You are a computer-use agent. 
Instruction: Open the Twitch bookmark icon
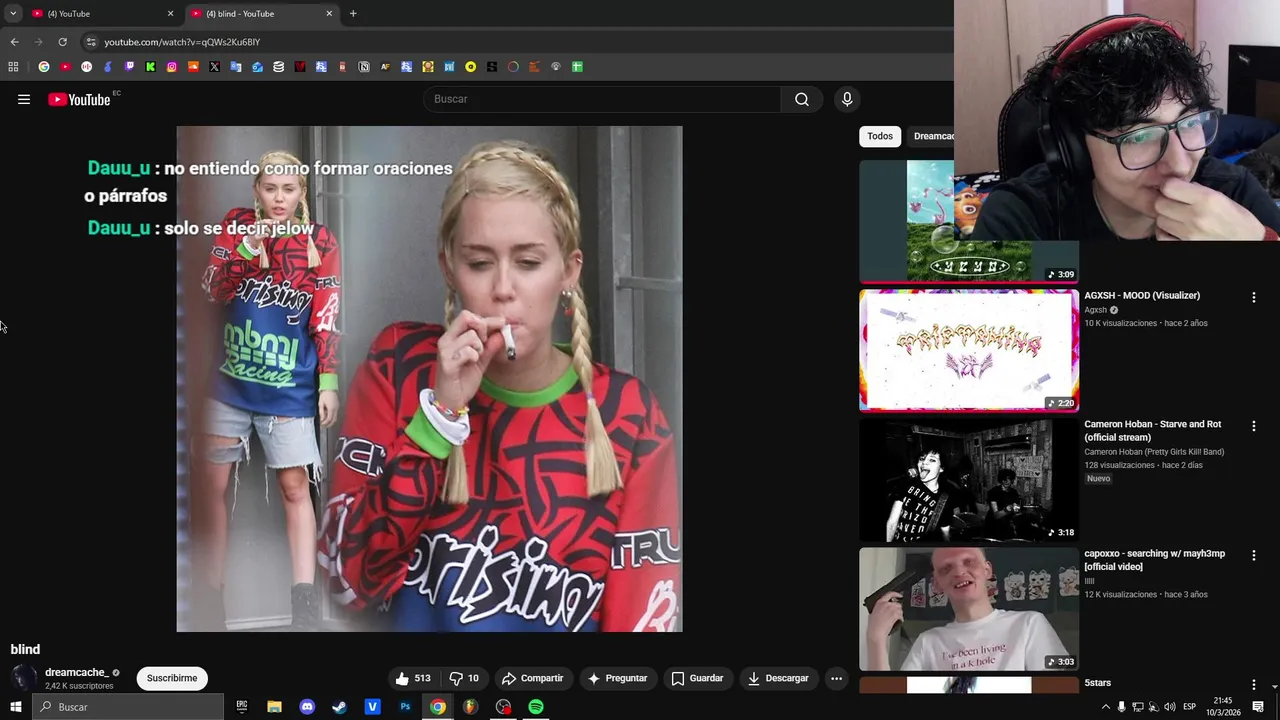tap(129, 67)
